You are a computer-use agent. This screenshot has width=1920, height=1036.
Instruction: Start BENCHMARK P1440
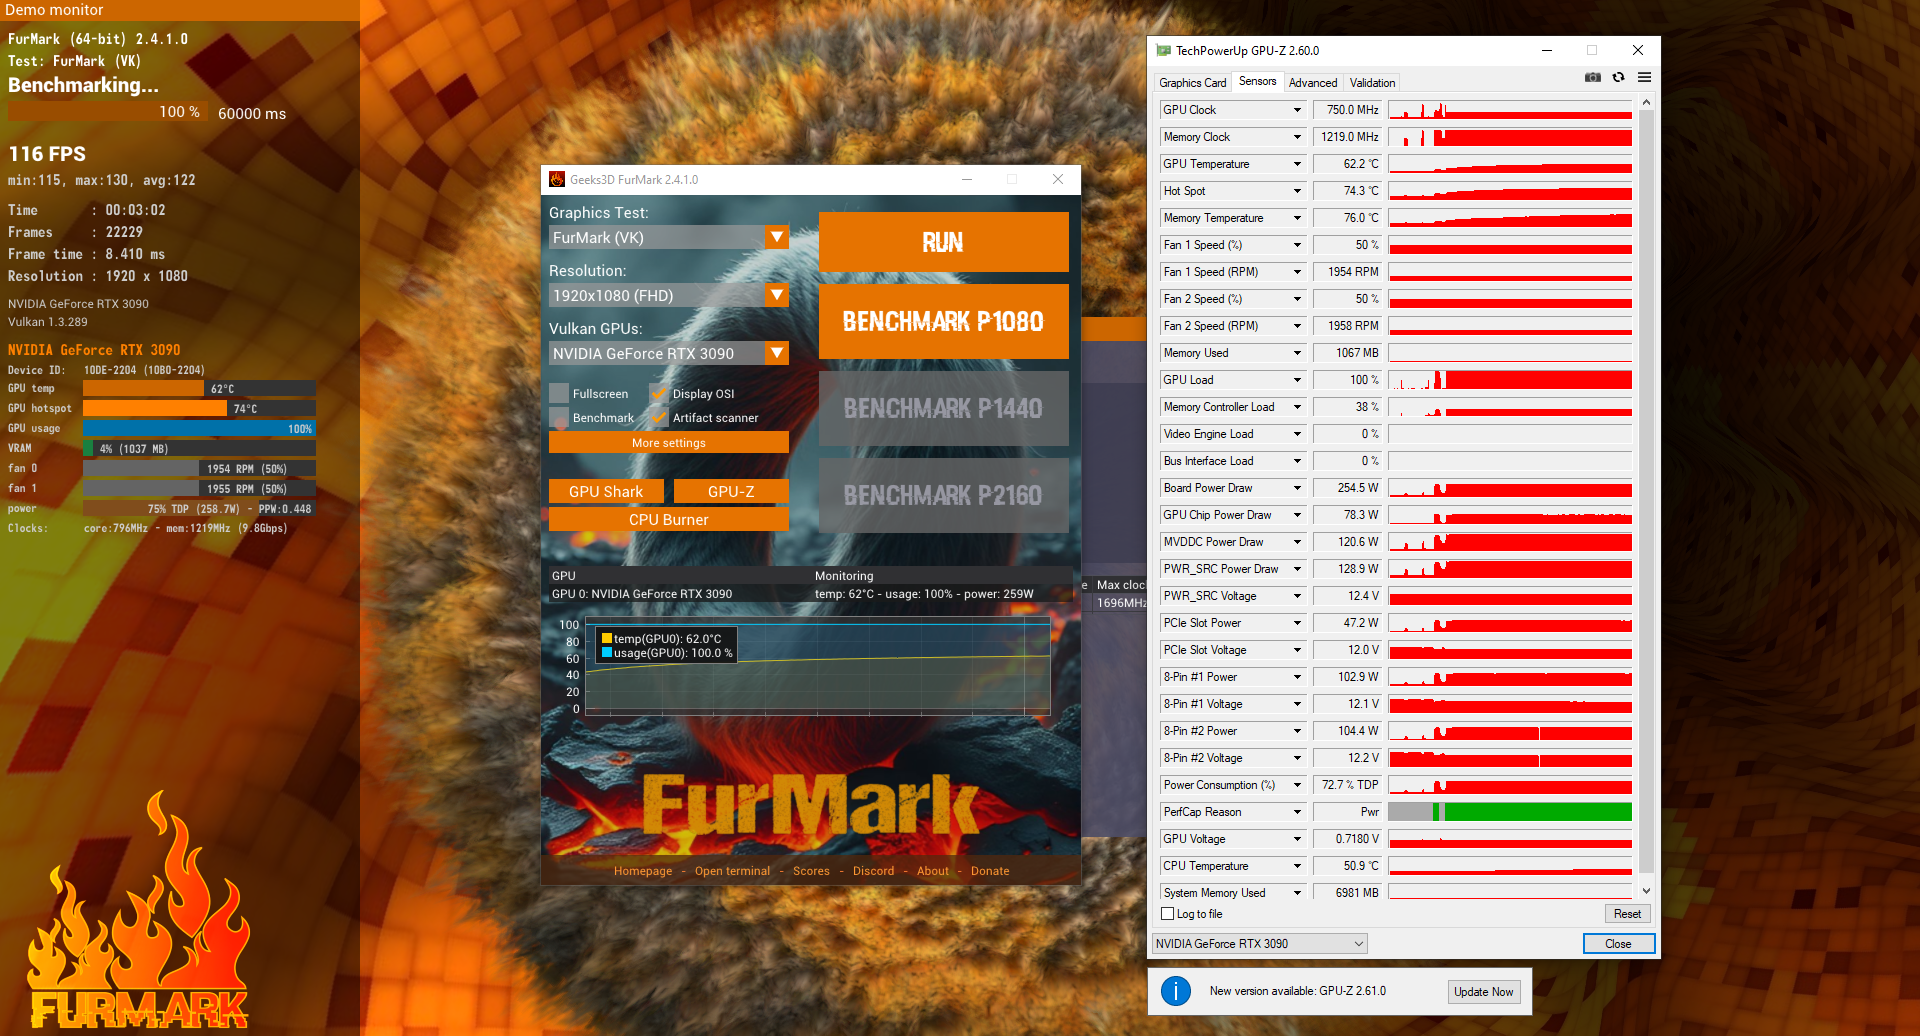[x=943, y=409]
